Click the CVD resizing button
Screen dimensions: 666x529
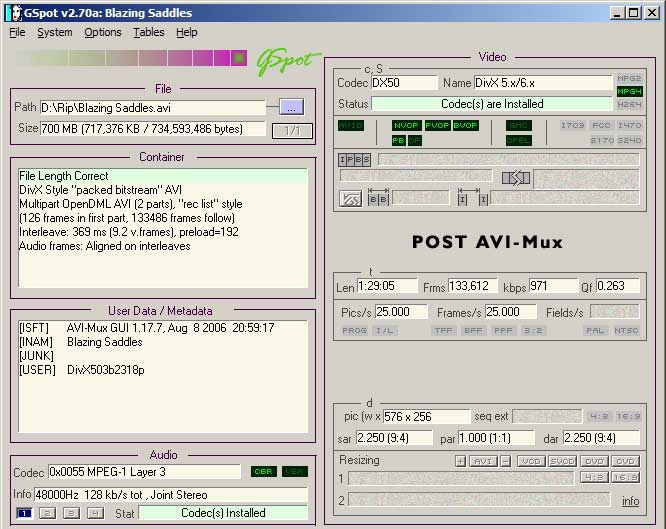(625, 461)
